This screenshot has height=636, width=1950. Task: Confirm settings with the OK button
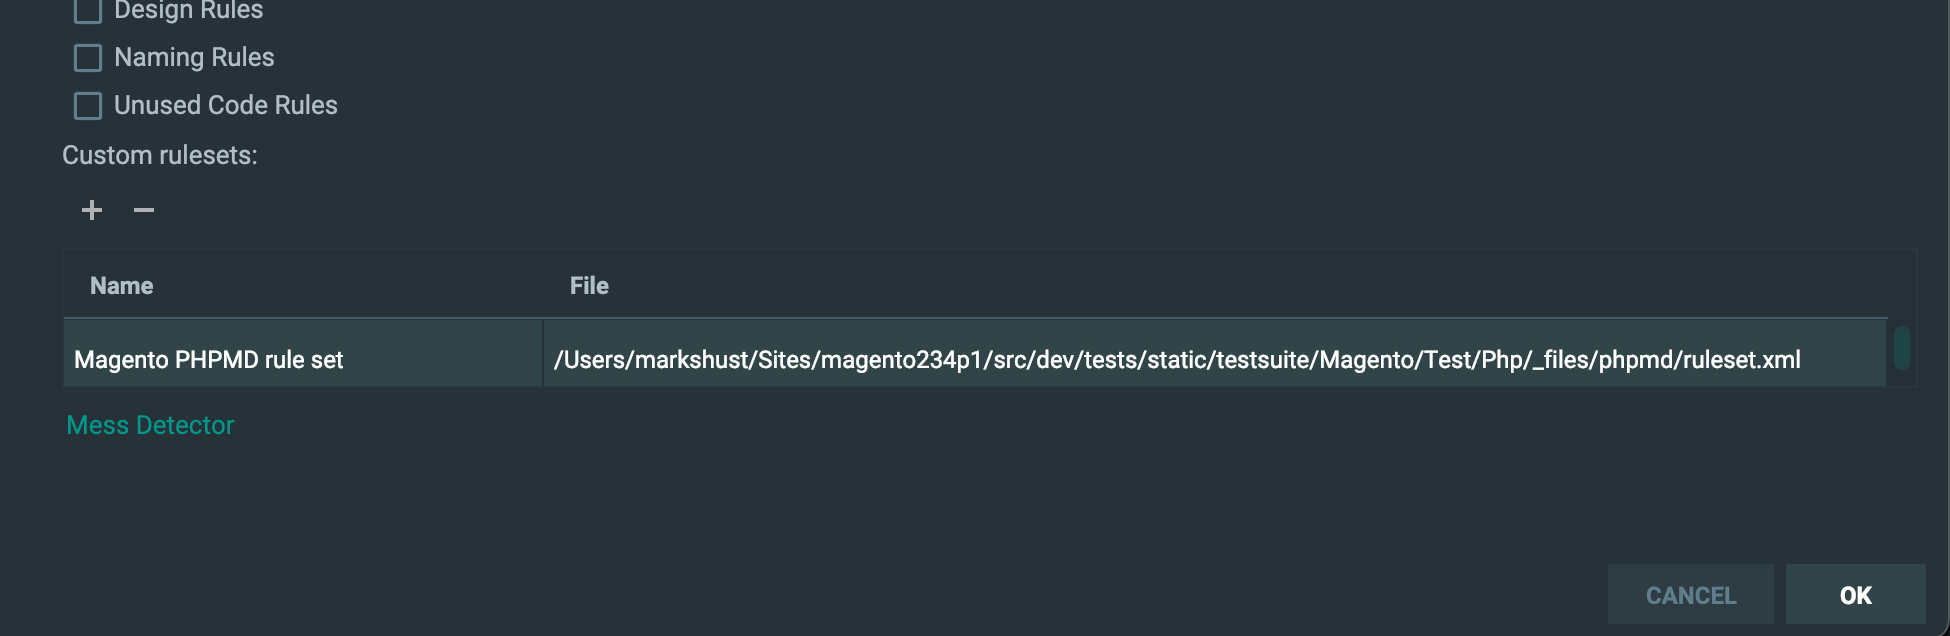[1856, 595]
